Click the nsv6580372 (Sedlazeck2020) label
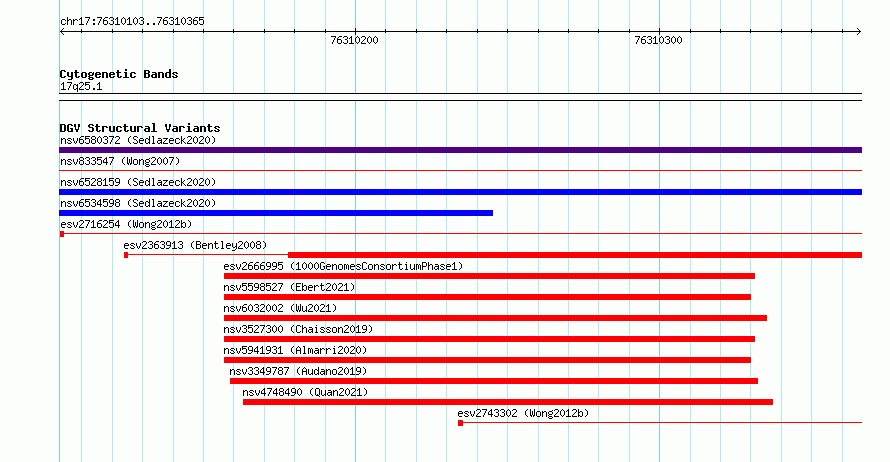 (138, 140)
